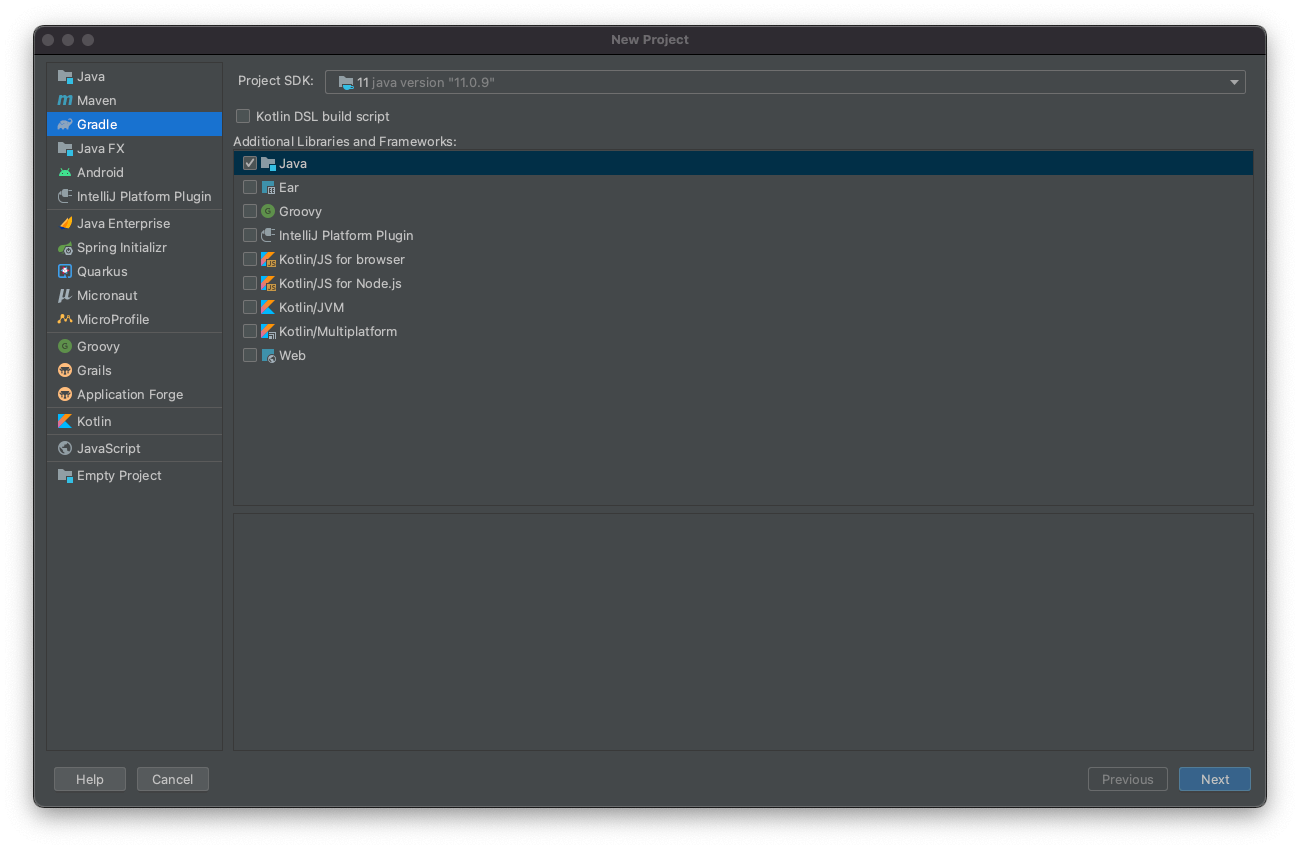Select Grails in the project list
Viewport: 1300px width, 849px height.
click(134, 370)
